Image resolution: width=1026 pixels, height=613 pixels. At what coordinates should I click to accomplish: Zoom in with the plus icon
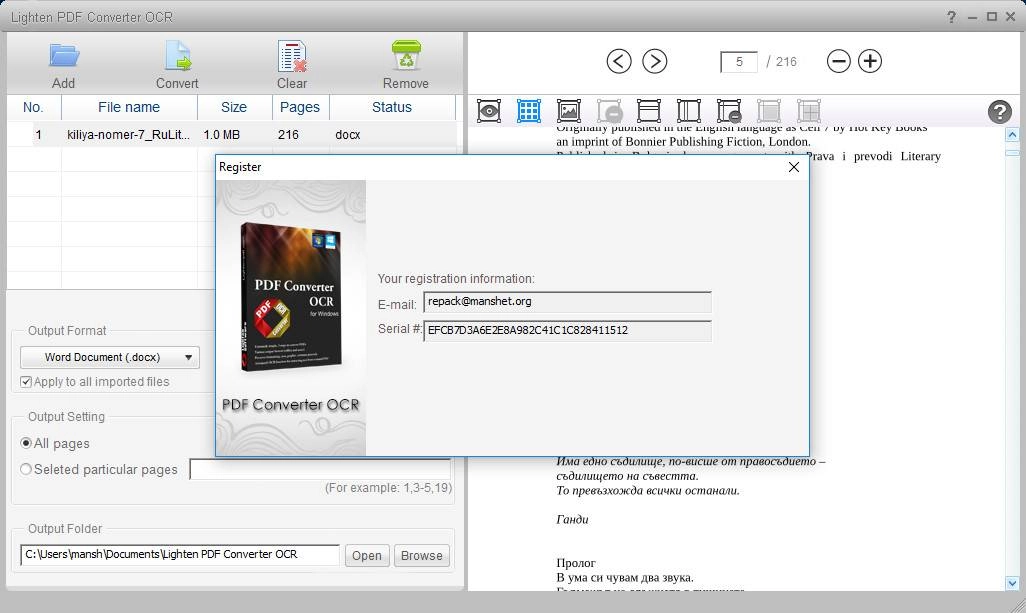(870, 61)
